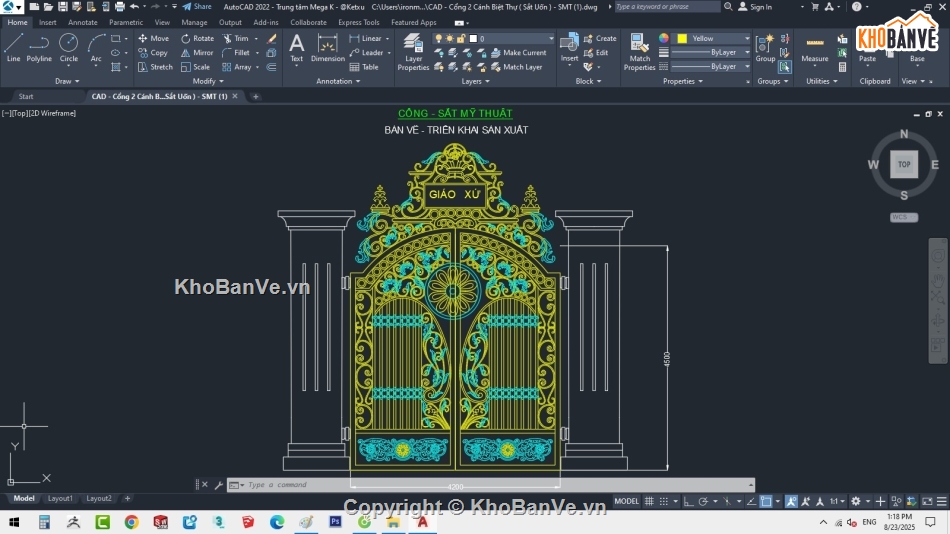This screenshot has height=534, width=950.
Task: Expand the Draw panel
Action: [67, 81]
